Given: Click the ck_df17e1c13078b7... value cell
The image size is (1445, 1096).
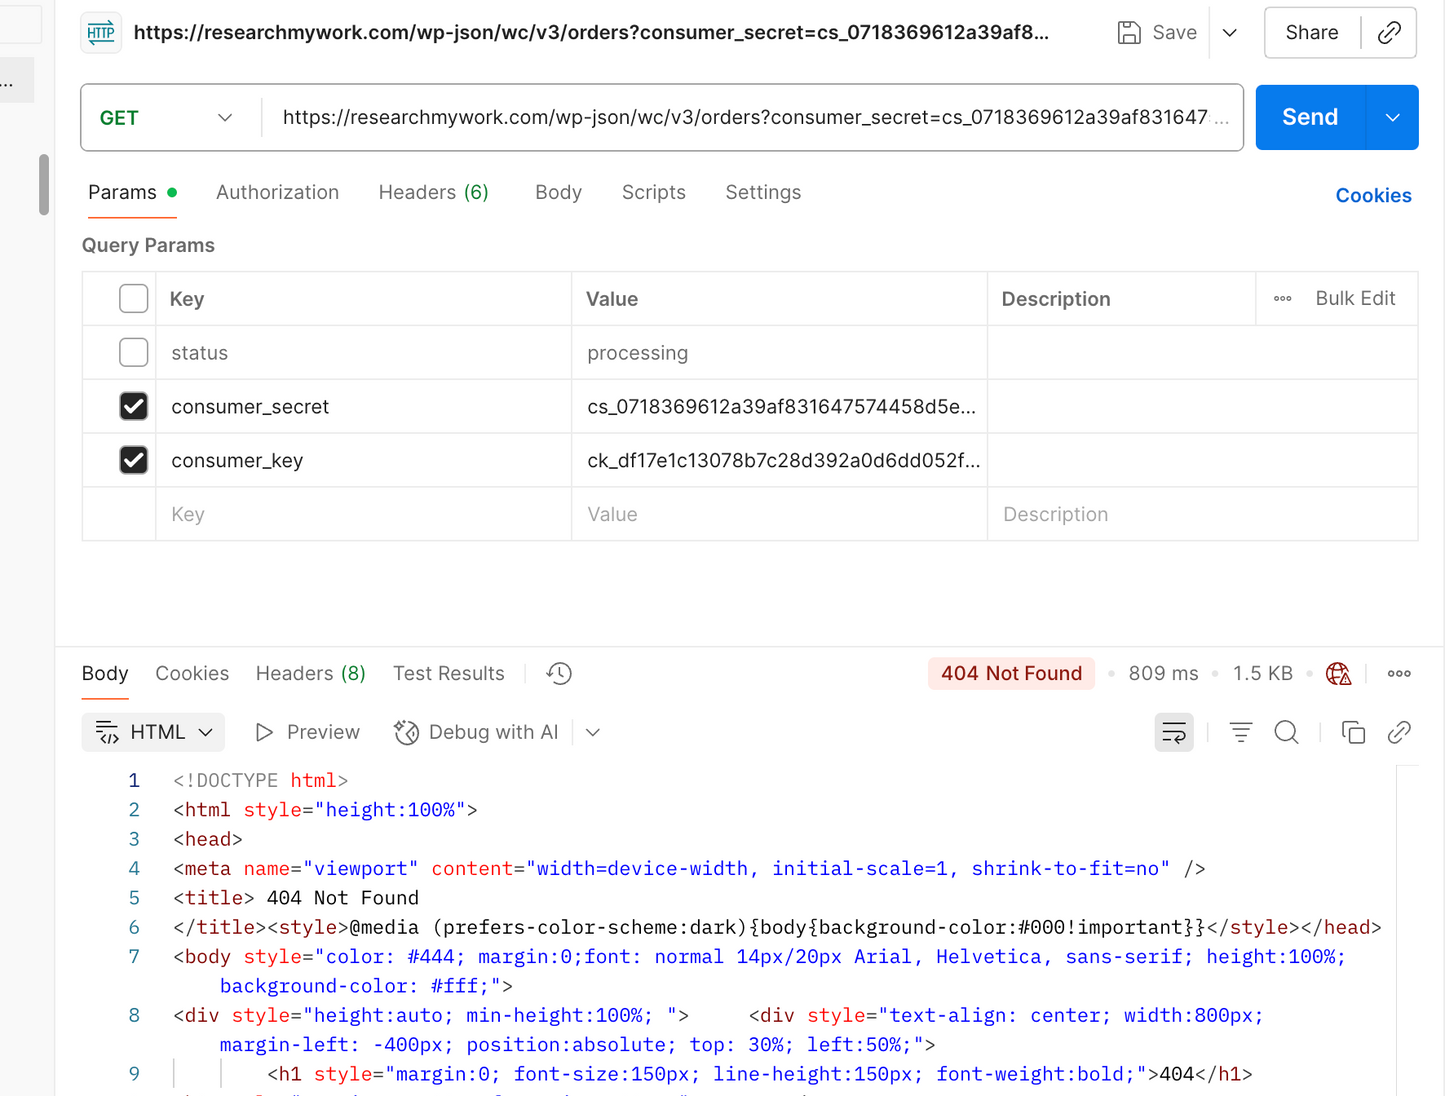Looking at the screenshot, I should [780, 461].
